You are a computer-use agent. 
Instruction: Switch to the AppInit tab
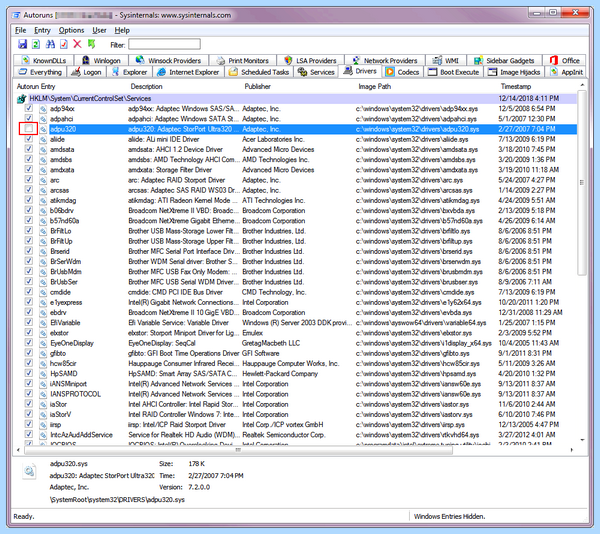(566, 72)
